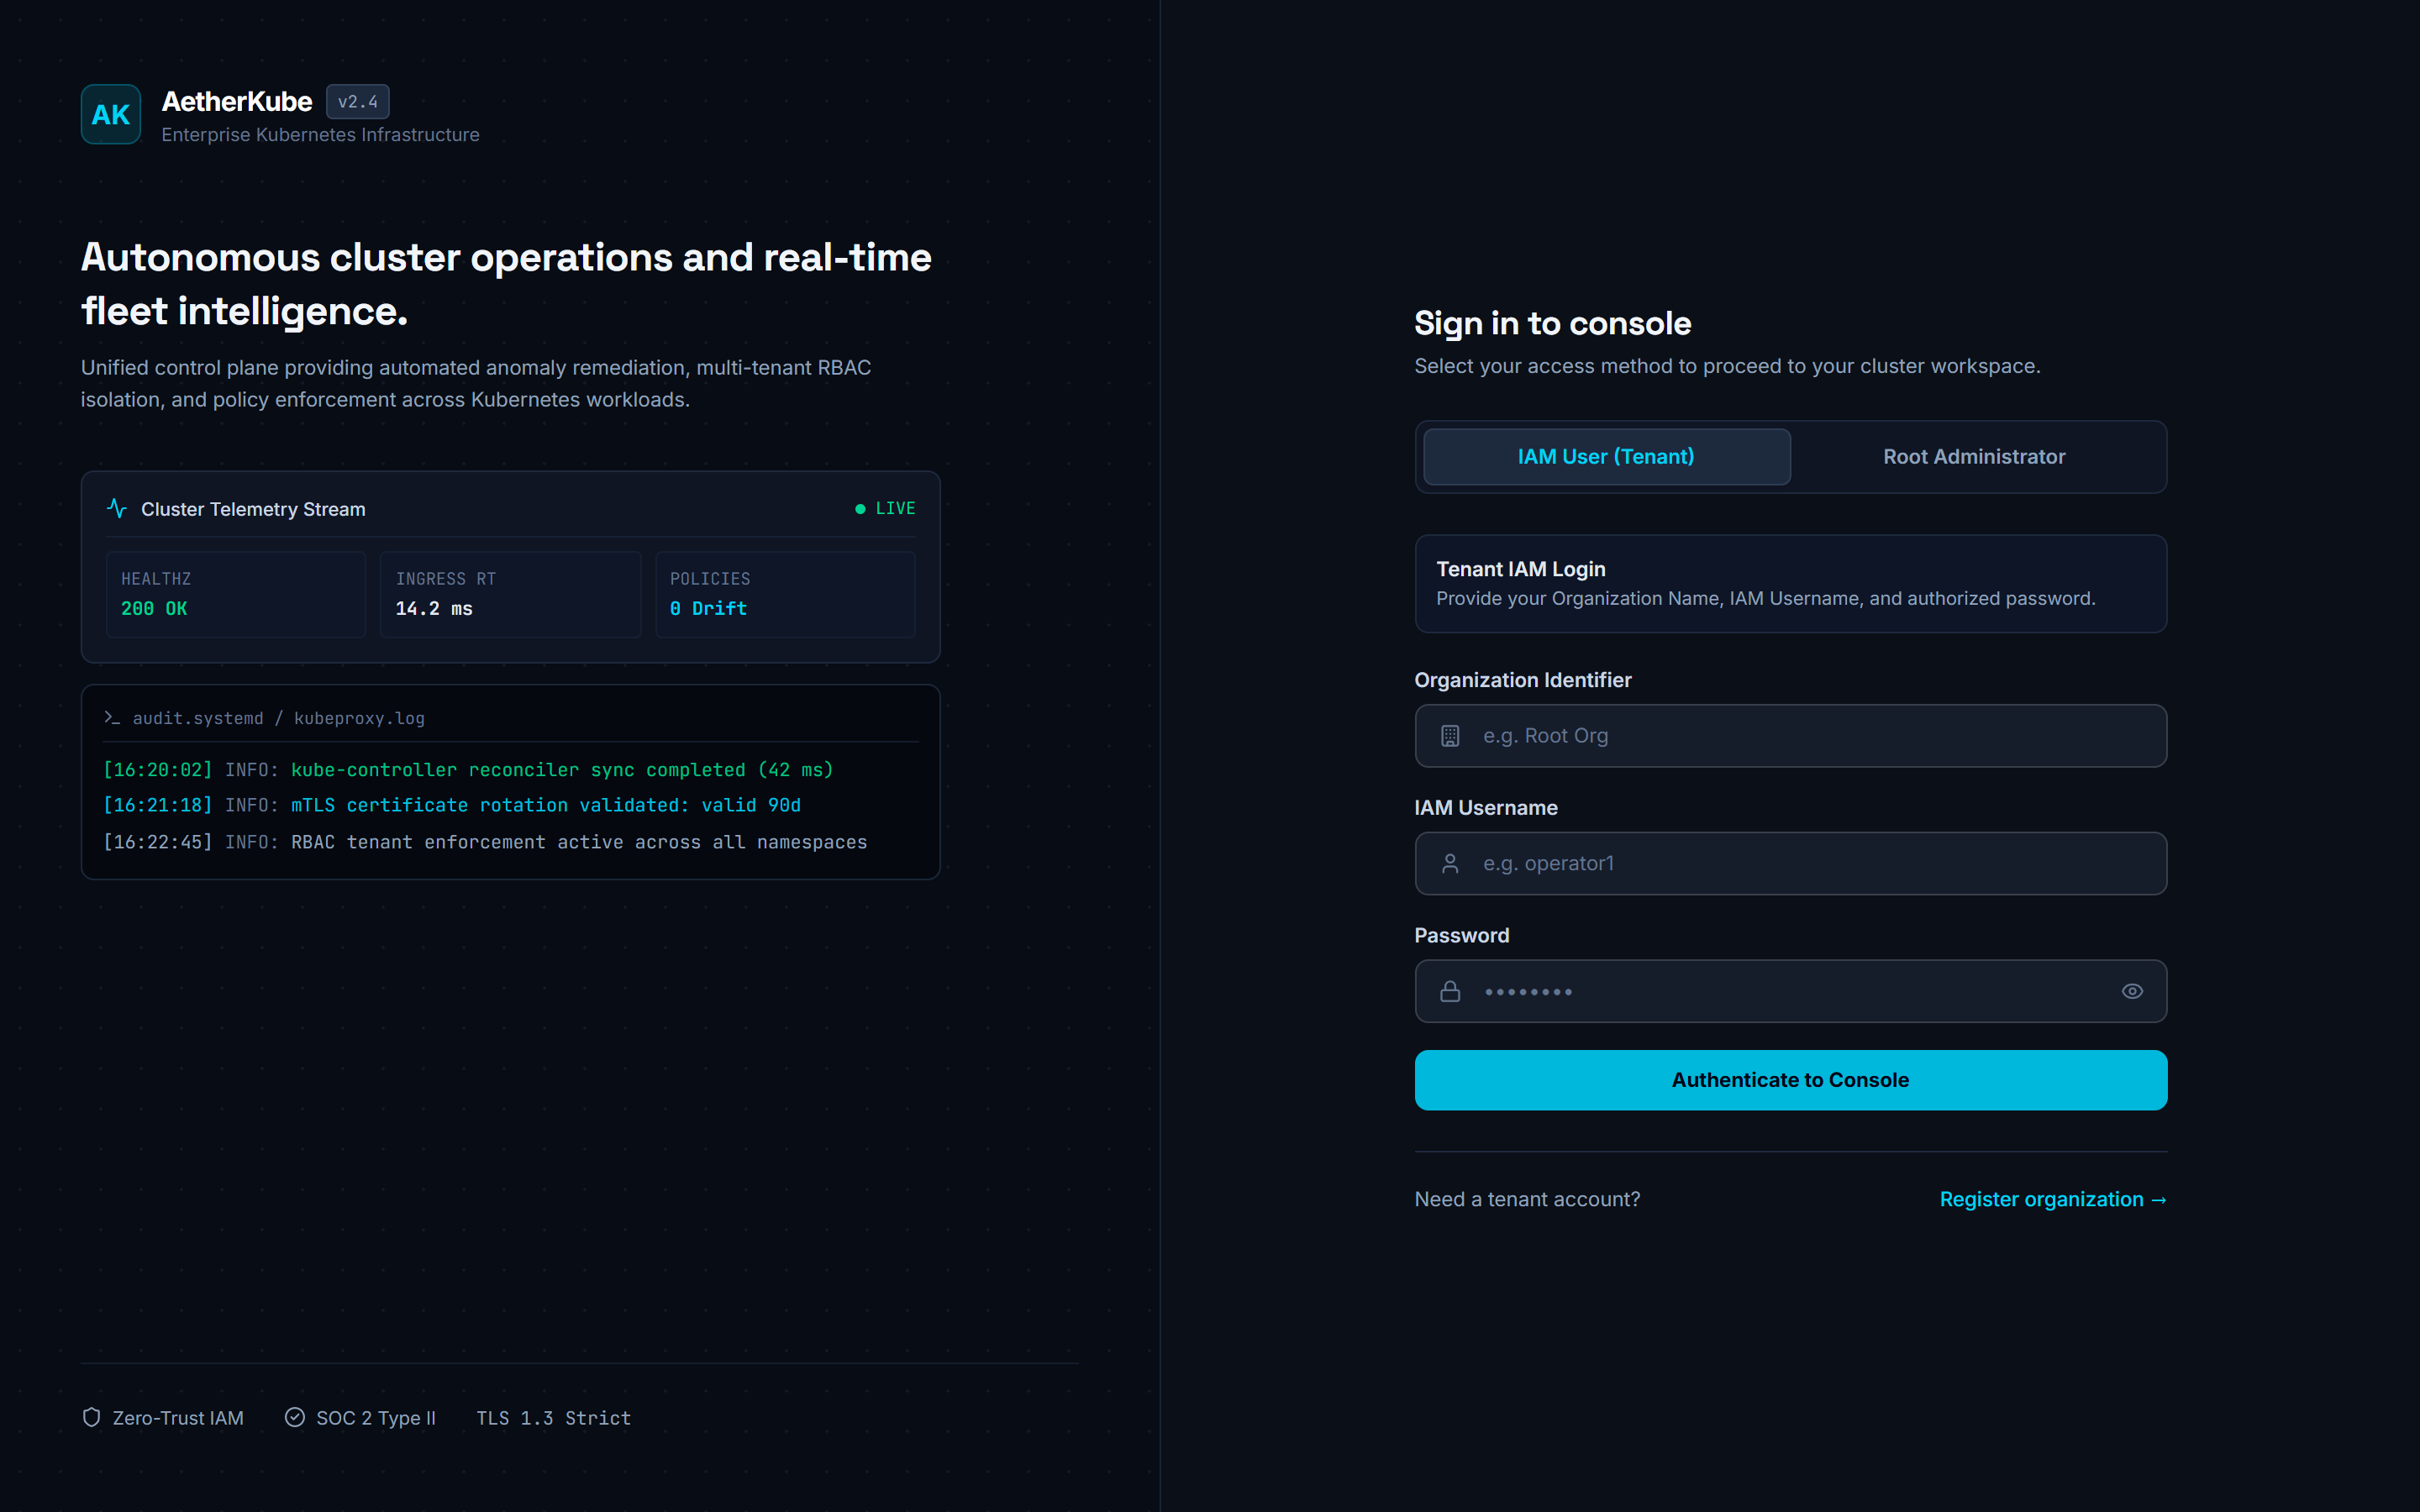Click the lock icon in Password field
This screenshot has width=2420, height=1512.
[1450, 992]
